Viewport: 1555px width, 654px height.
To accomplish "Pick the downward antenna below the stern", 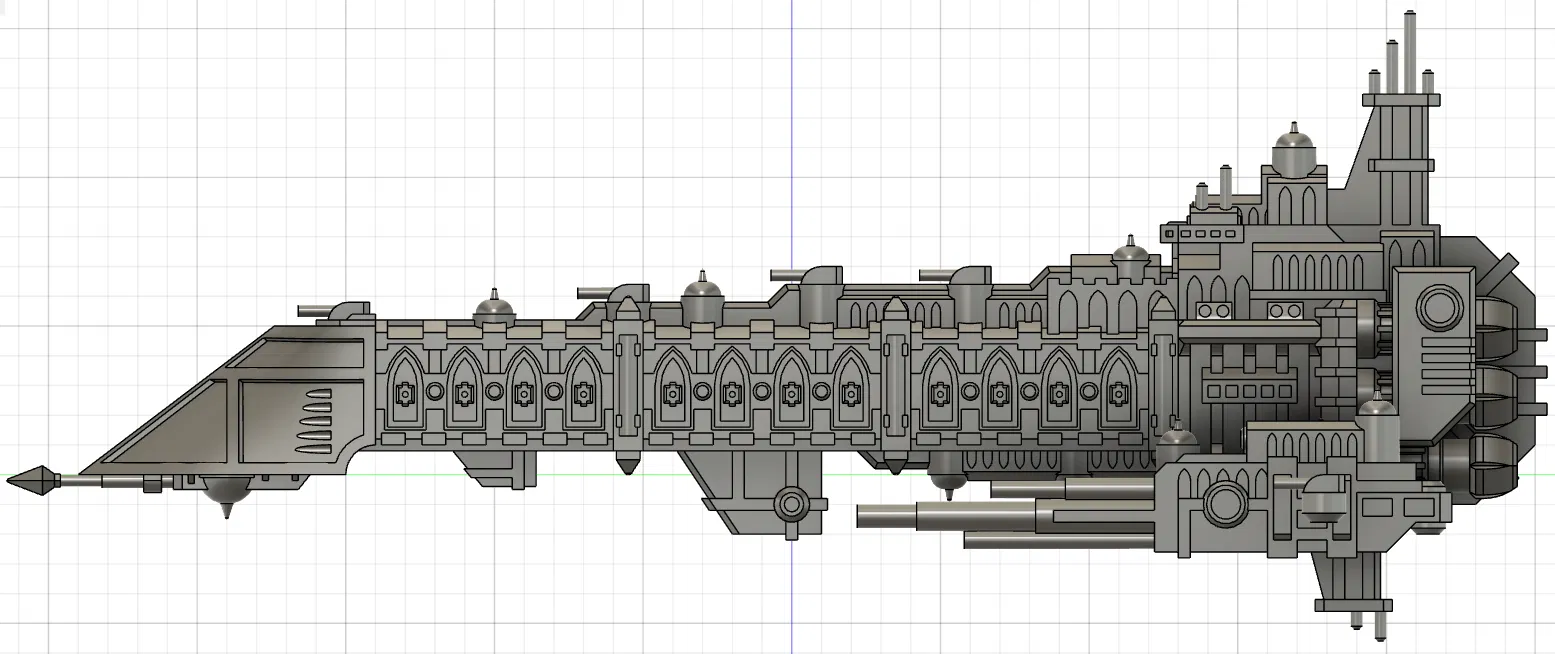I will point(1380,624).
